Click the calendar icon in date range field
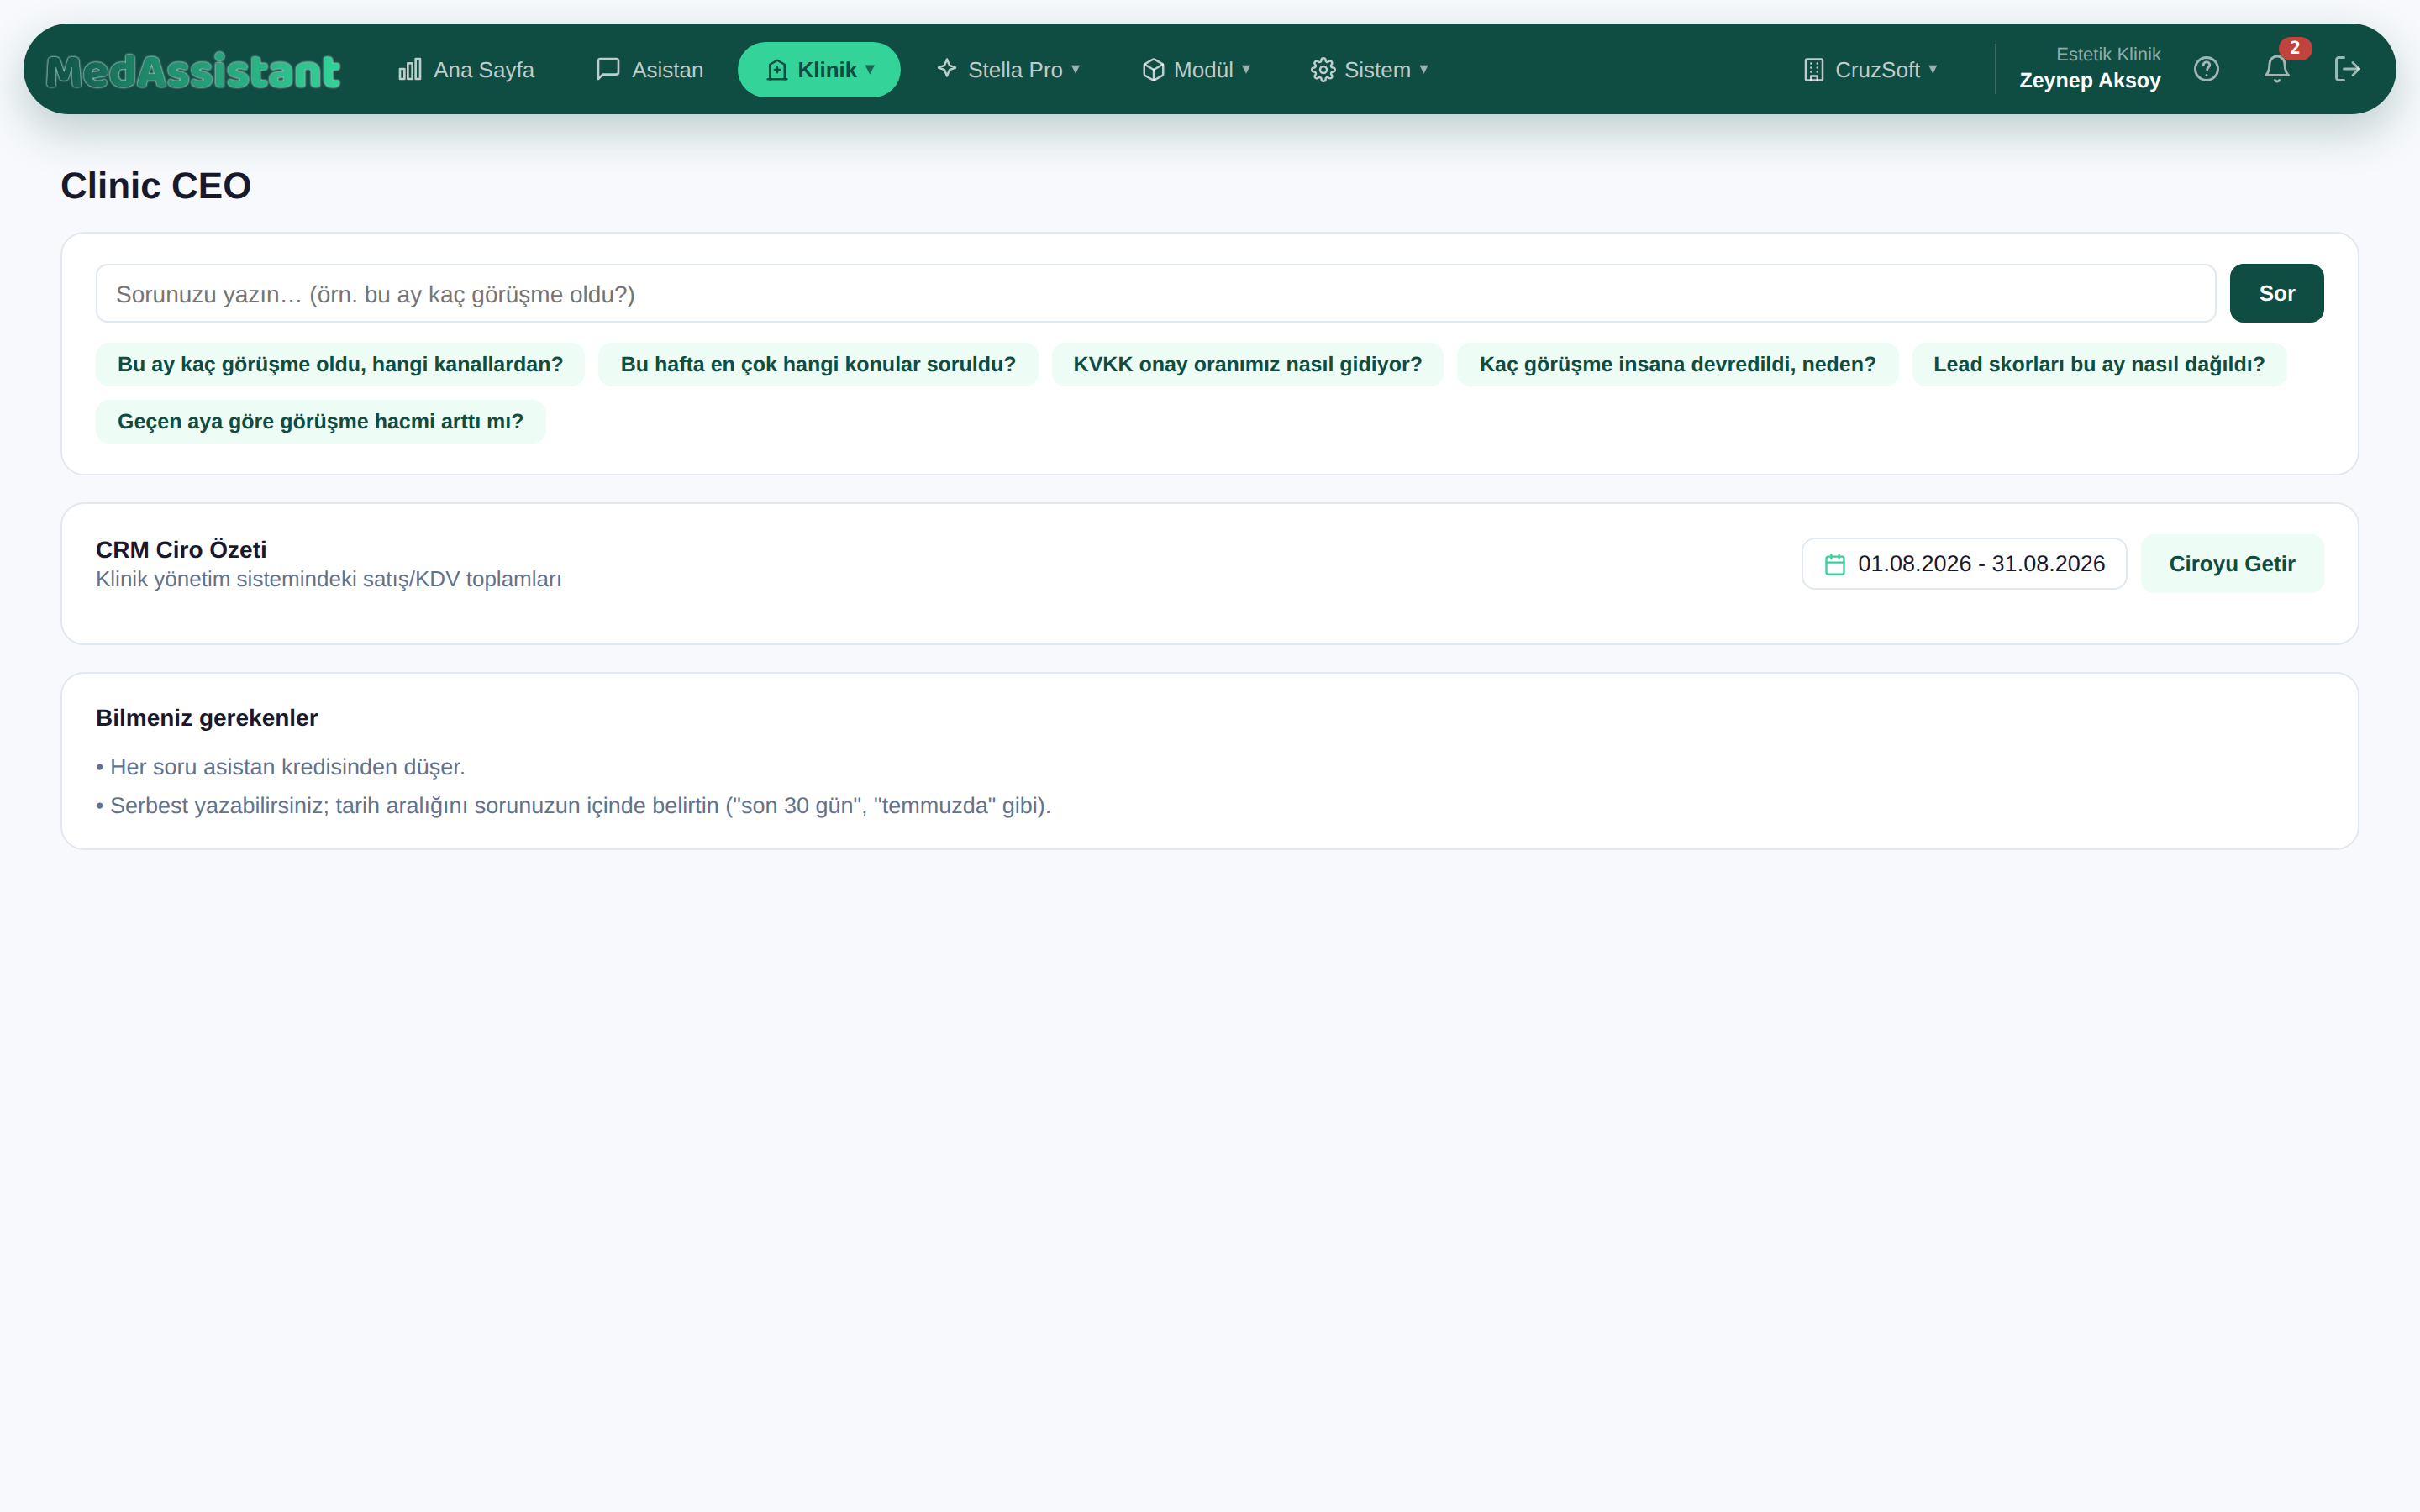This screenshot has height=1512, width=2420. (1835, 564)
